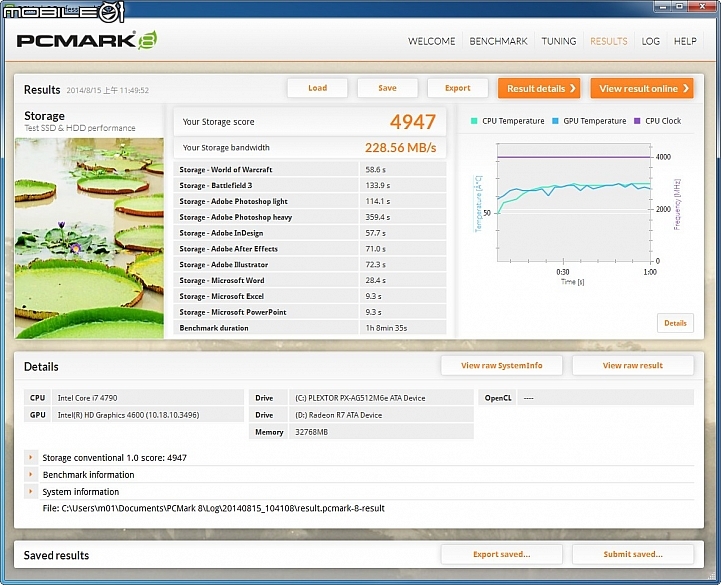
Task: Open the HELP tab
Action: [x=685, y=41]
